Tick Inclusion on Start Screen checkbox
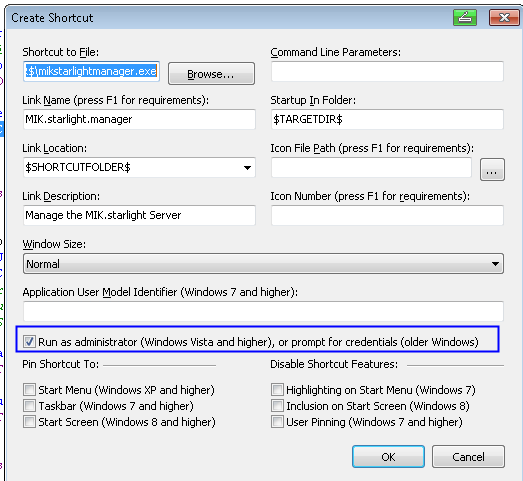 (277, 405)
